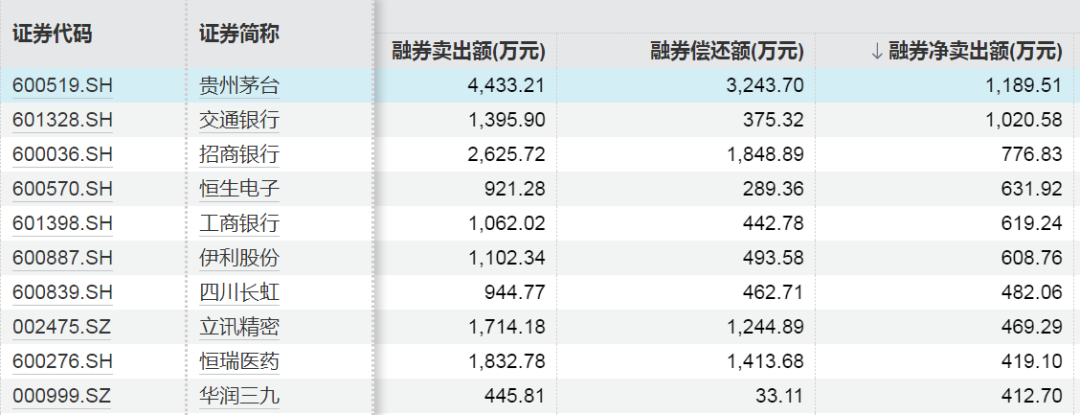Click the 证券简称 column header

pyautogui.click(x=239, y=34)
